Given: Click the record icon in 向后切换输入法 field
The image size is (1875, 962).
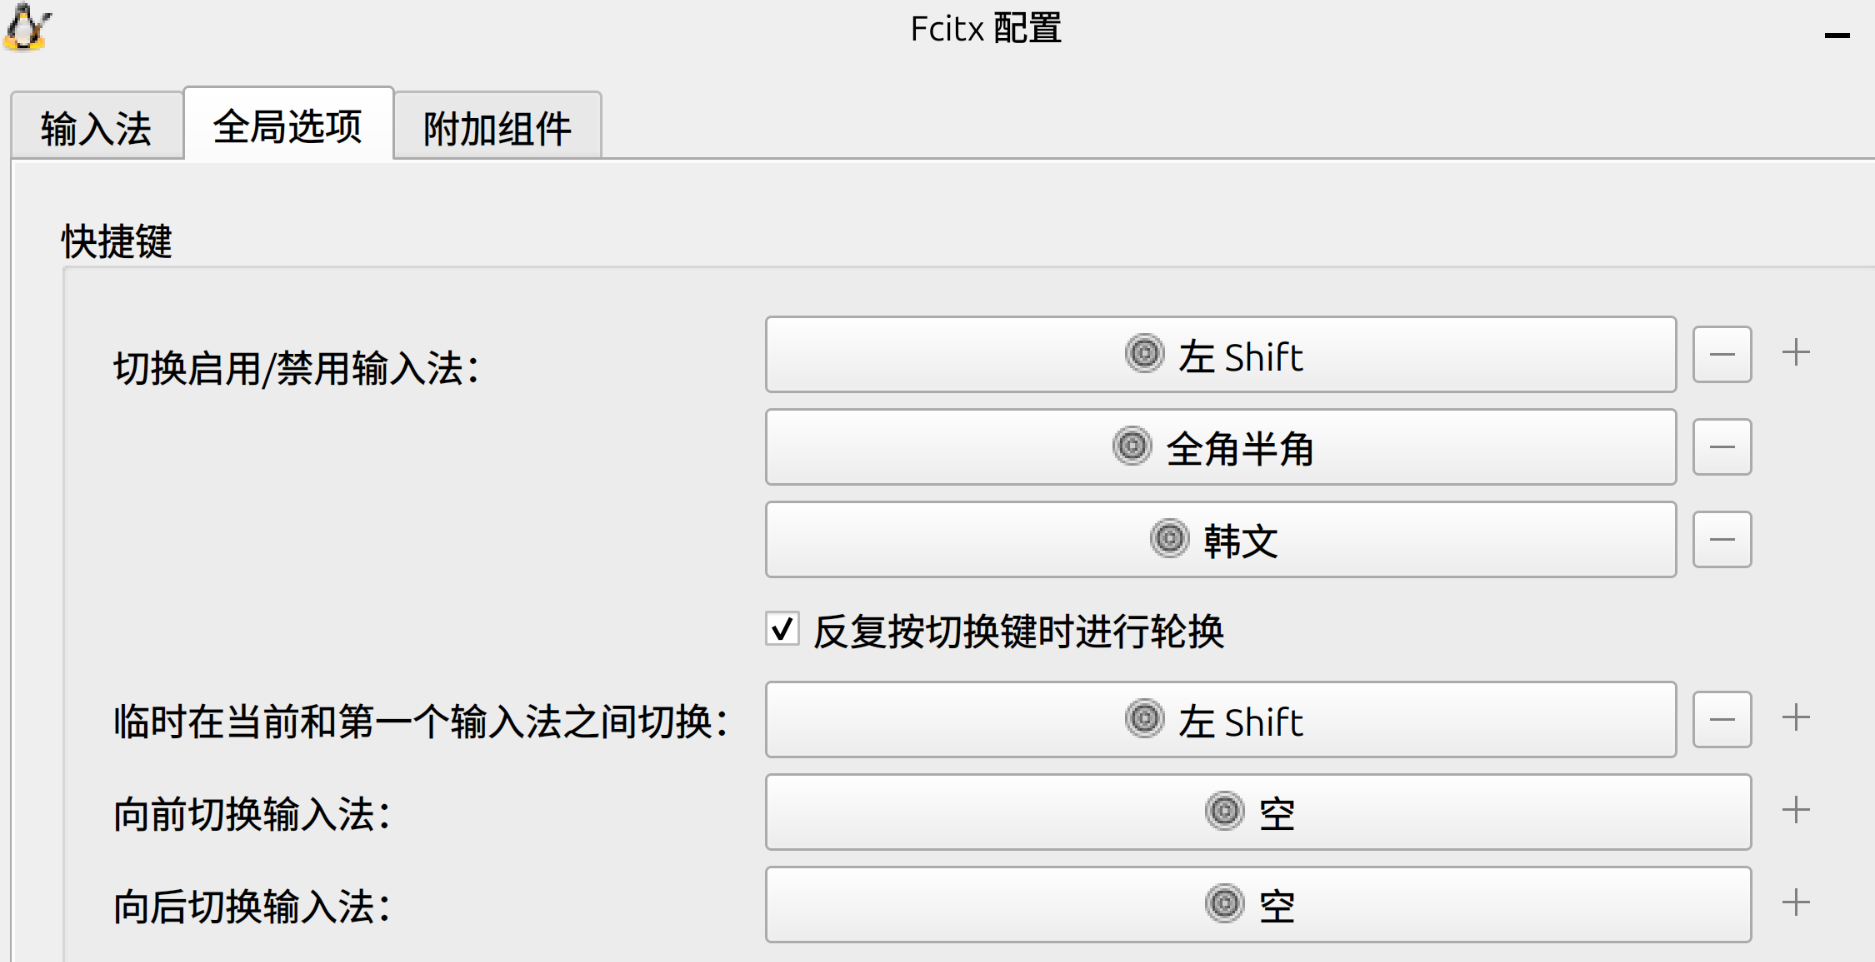Looking at the screenshot, I should (1222, 904).
